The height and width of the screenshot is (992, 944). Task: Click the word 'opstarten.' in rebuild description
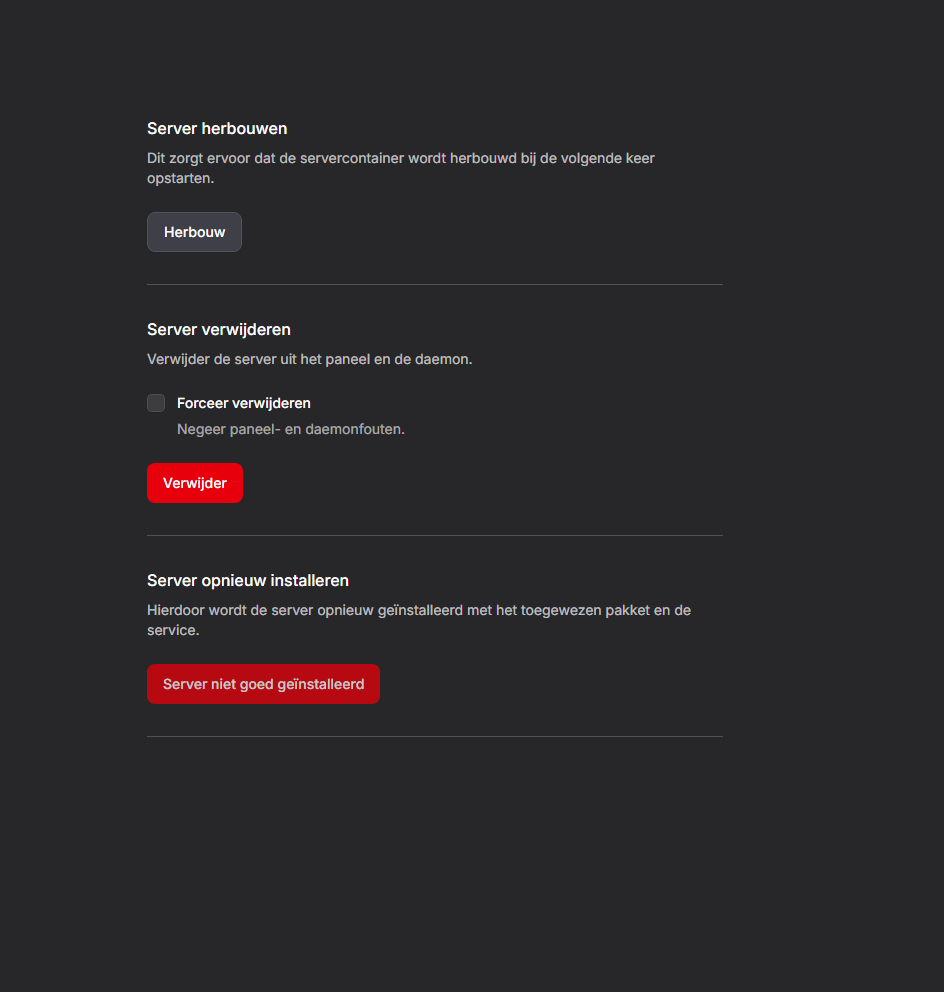(x=180, y=178)
